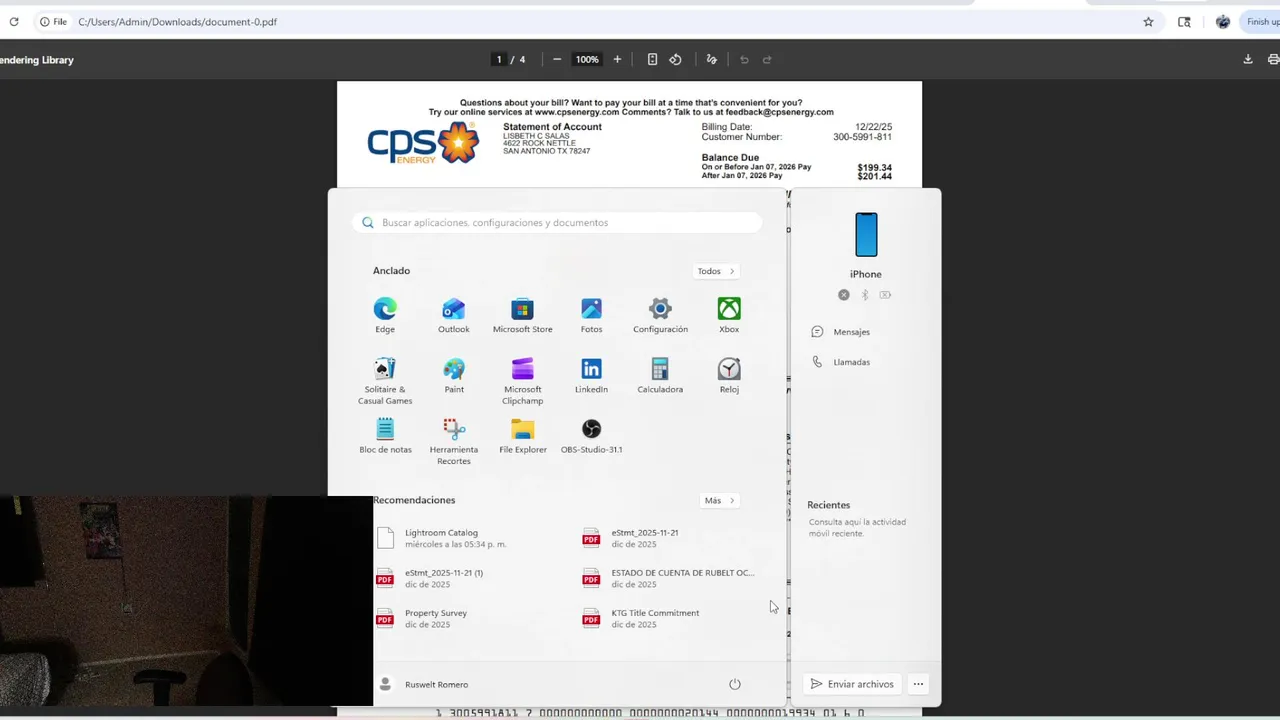Screen dimensions: 1280x720
Task: Click the 100% zoom level field
Action: pyautogui.click(x=587, y=60)
